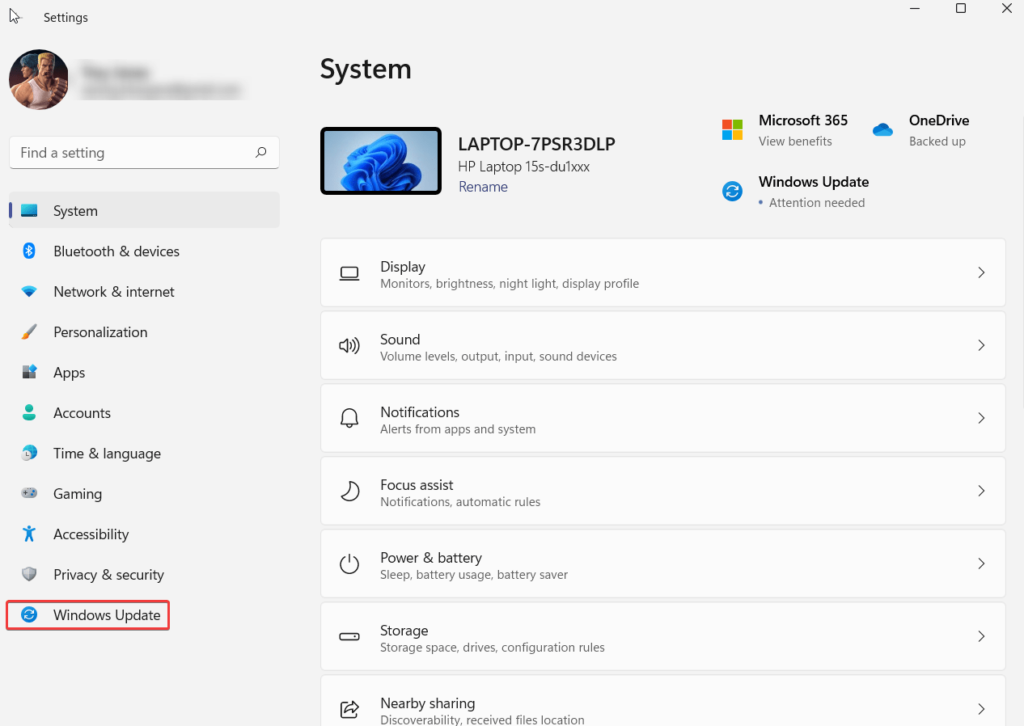1024x726 pixels.
Task: Expand Notifications settings chevron
Action: click(x=981, y=418)
